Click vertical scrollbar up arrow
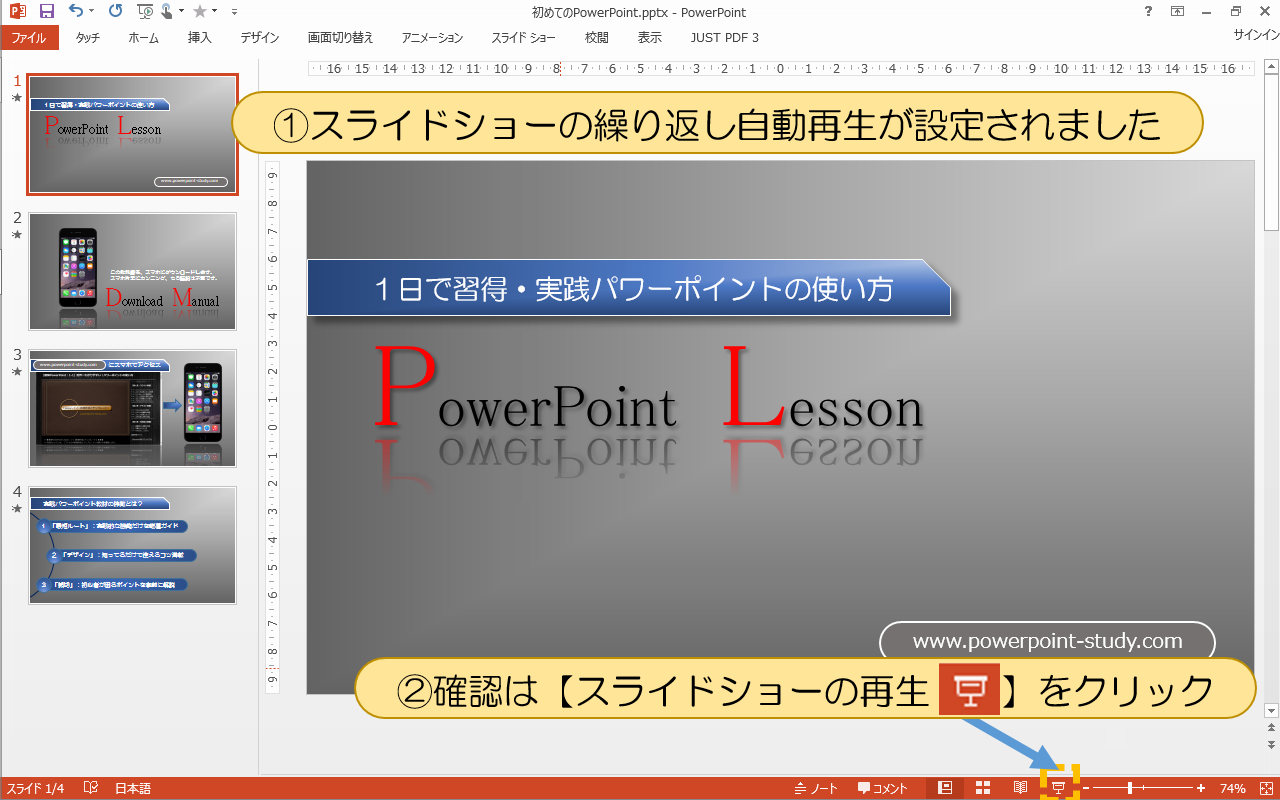This screenshot has height=800, width=1280. [x=1271, y=66]
